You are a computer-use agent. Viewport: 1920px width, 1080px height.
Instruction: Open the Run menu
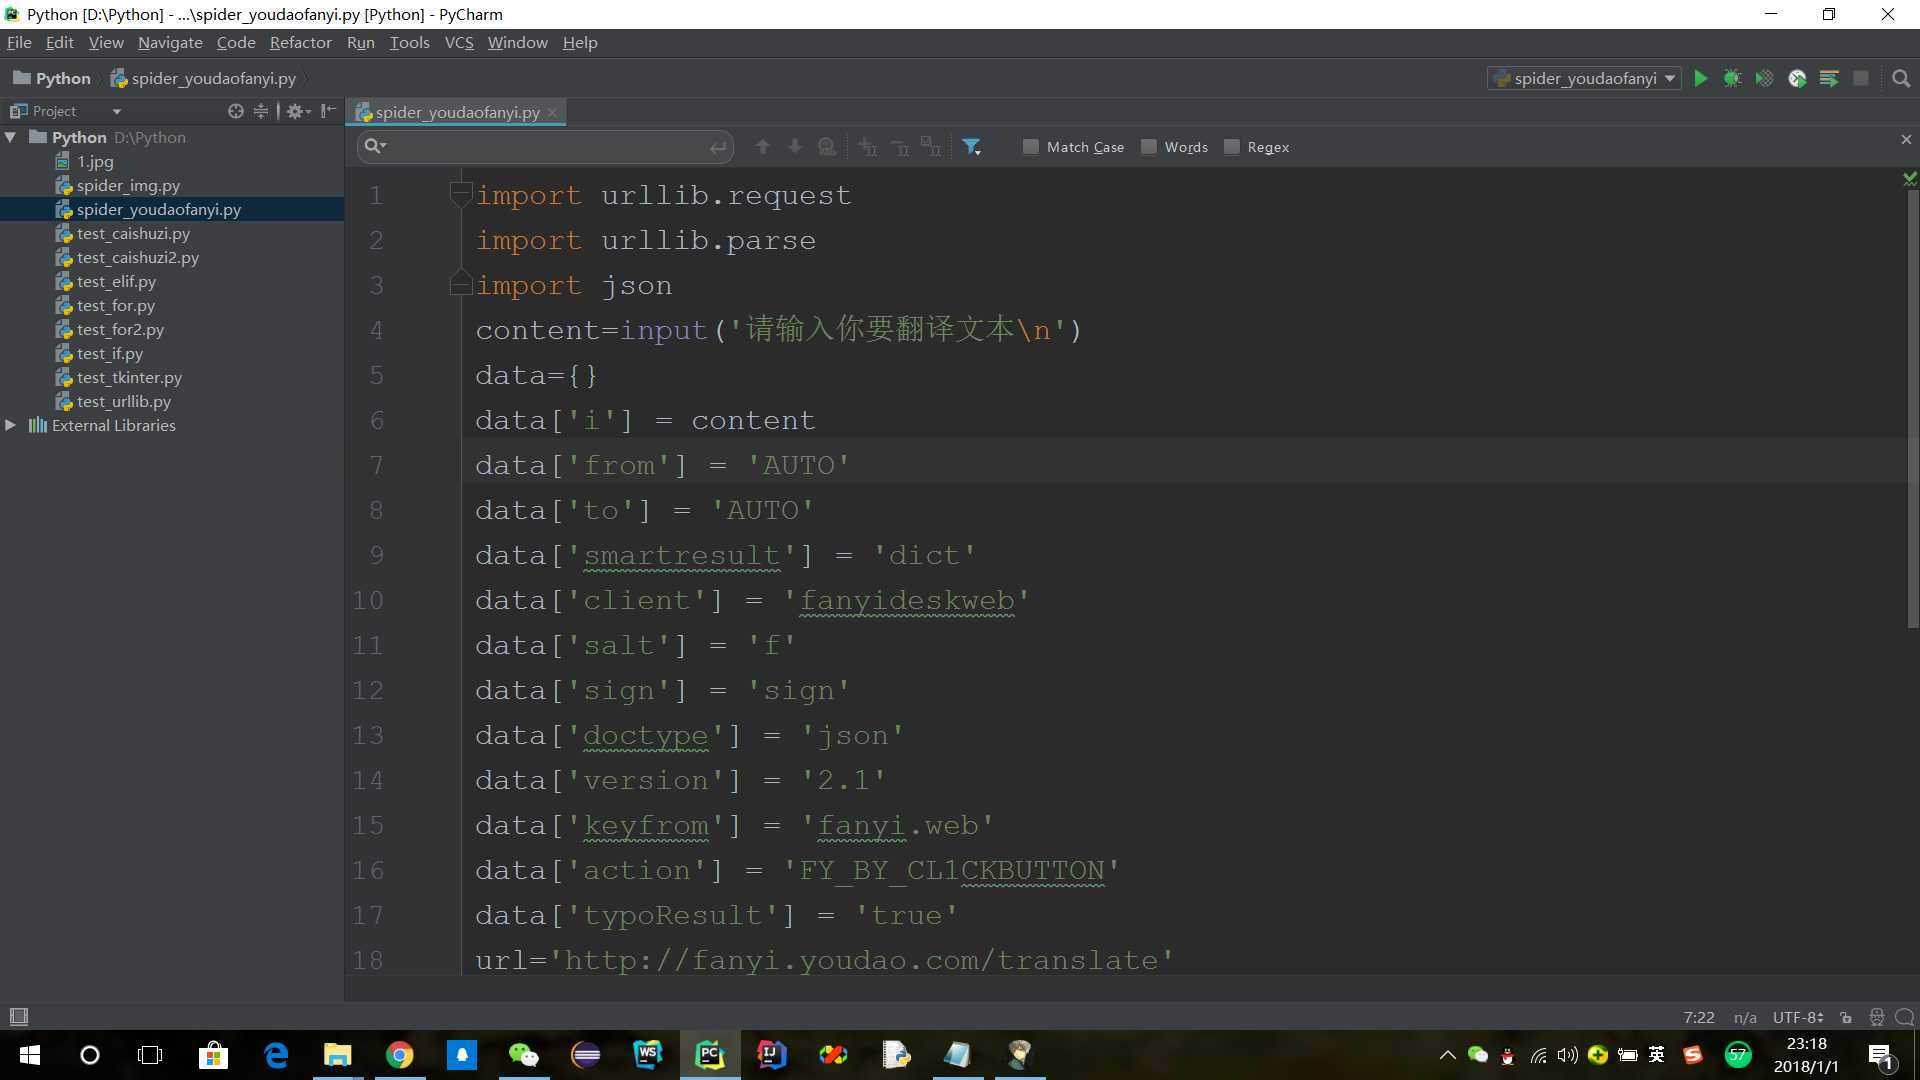coord(360,42)
